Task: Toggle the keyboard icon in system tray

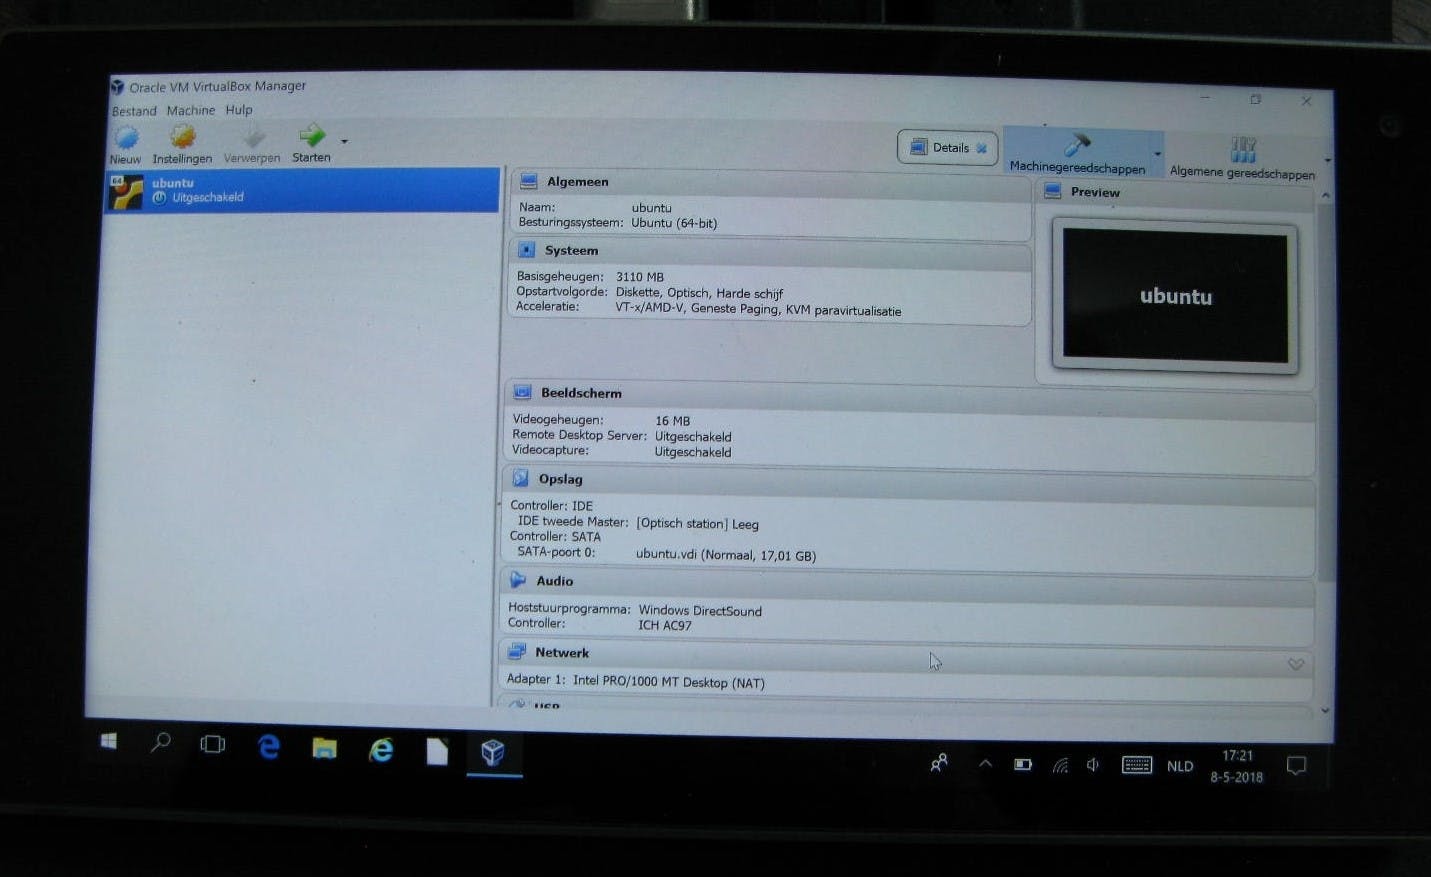Action: tap(1135, 764)
